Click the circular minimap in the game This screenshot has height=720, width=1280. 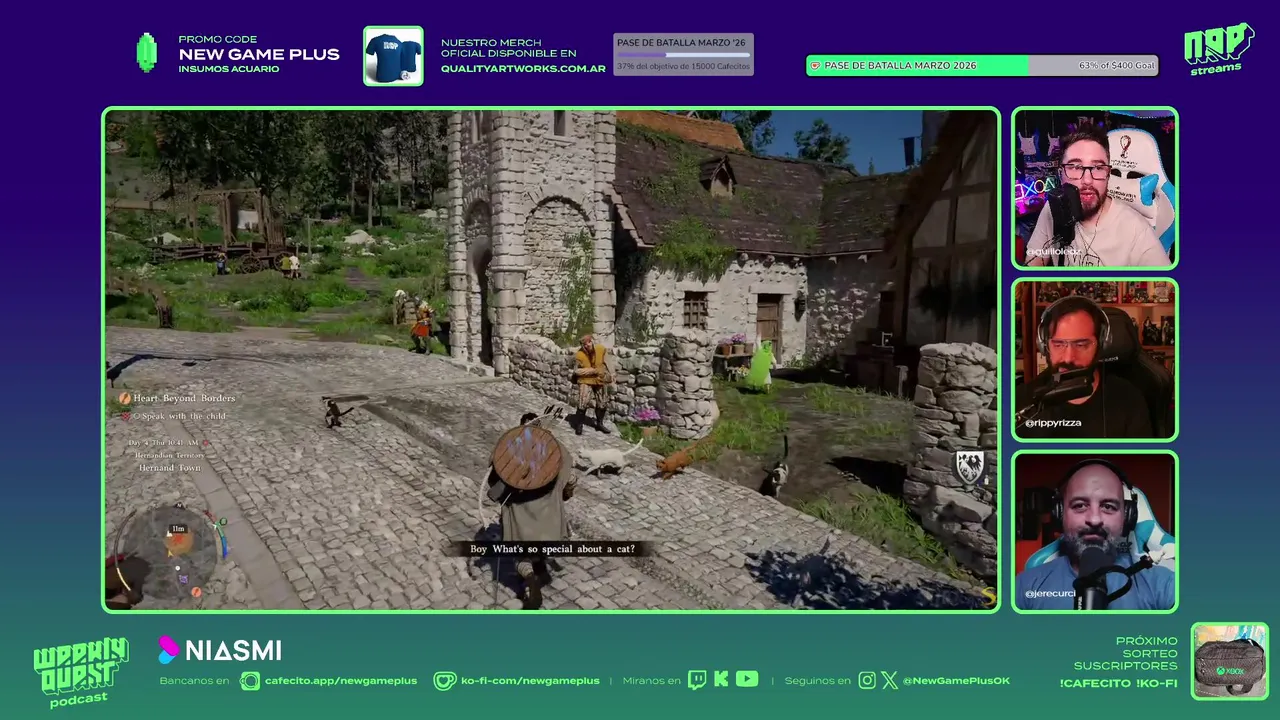pos(172,550)
